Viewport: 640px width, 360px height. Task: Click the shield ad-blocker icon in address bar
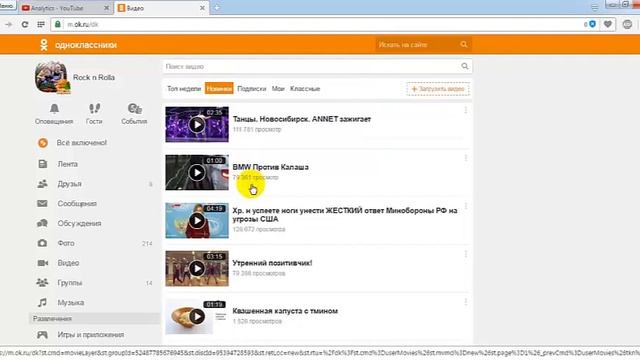[592, 24]
